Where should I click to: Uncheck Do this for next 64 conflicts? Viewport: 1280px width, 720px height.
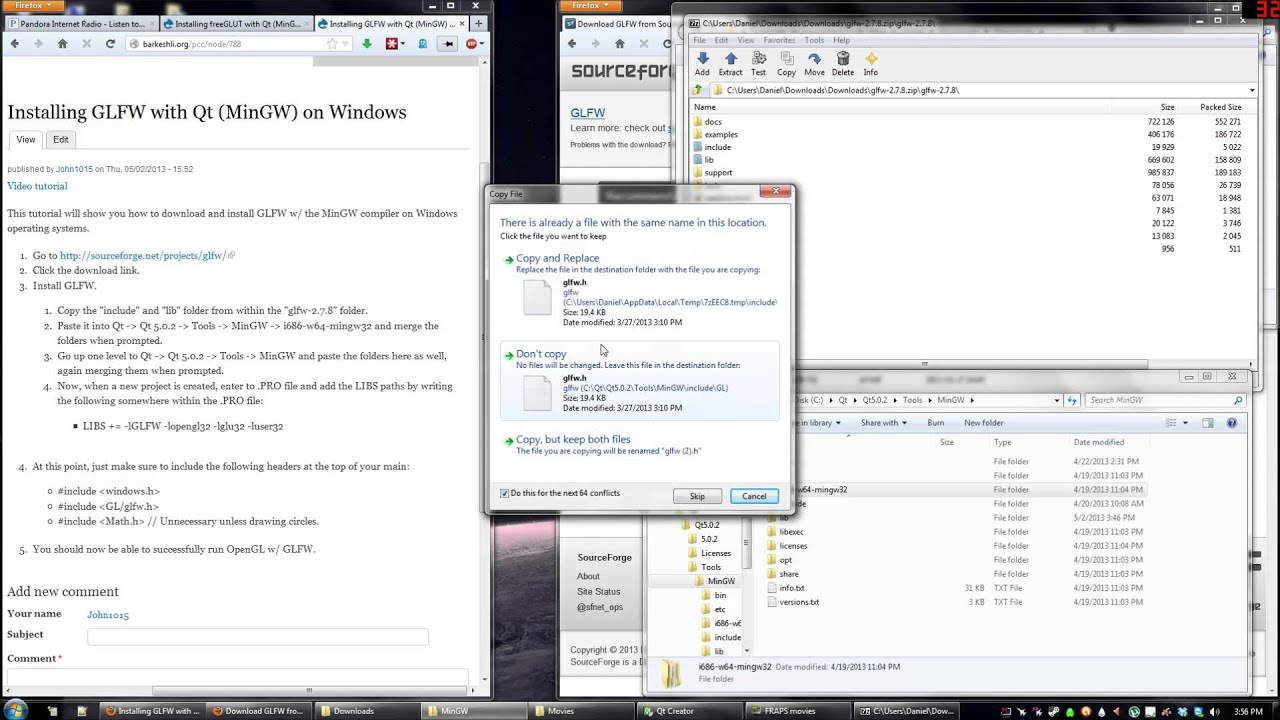tap(505, 493)
